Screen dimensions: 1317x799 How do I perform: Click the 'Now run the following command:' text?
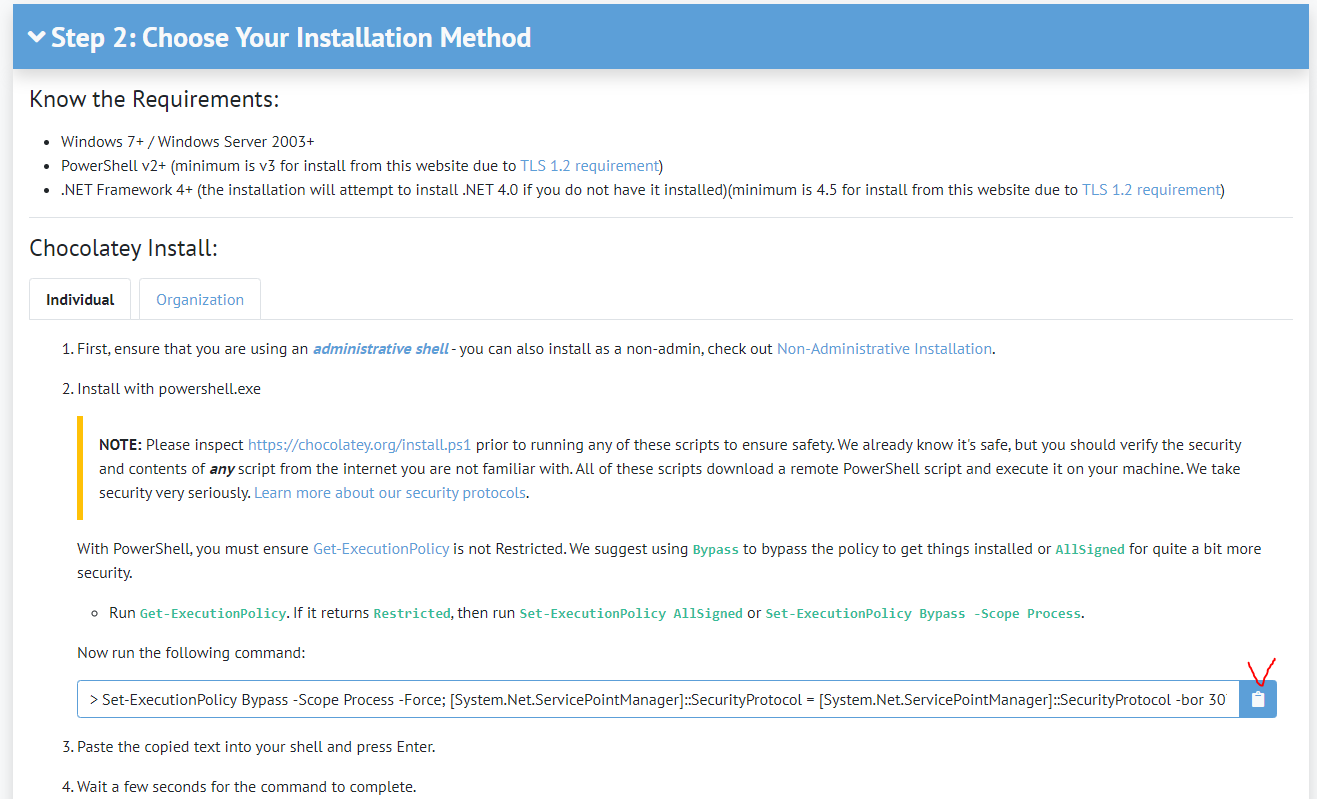(x=191, y=653)
